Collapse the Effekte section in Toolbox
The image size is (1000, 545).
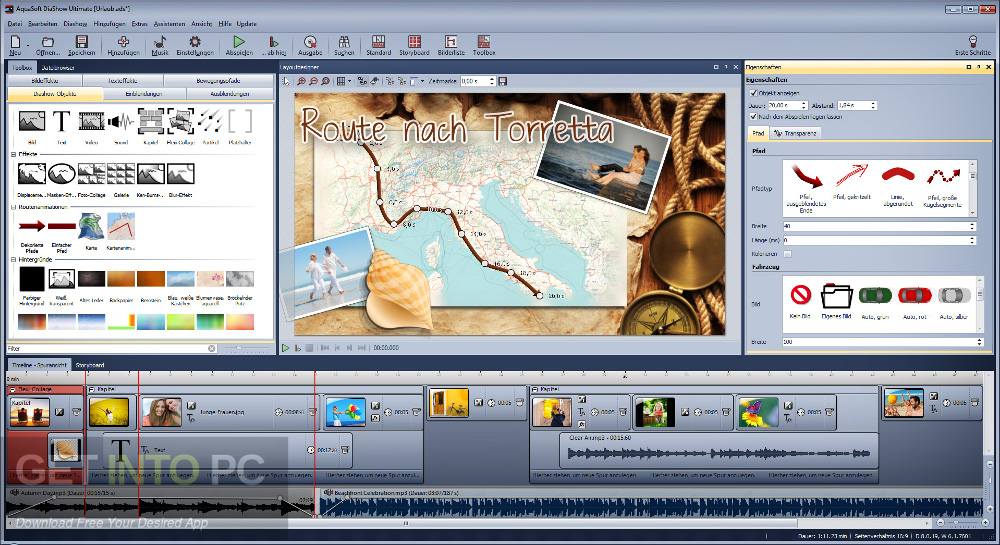13,154
